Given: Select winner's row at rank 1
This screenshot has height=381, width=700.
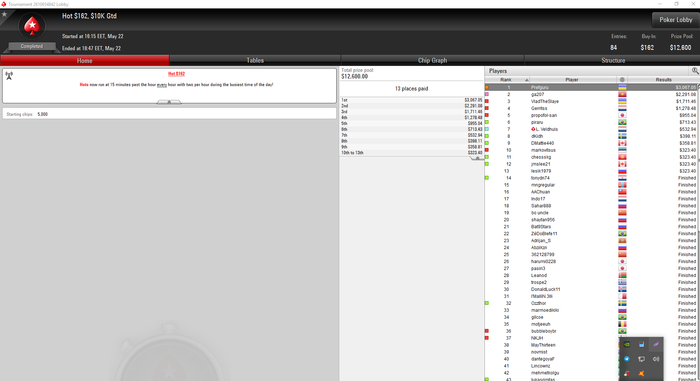Looking at the screenshot, I should [592, 88].
